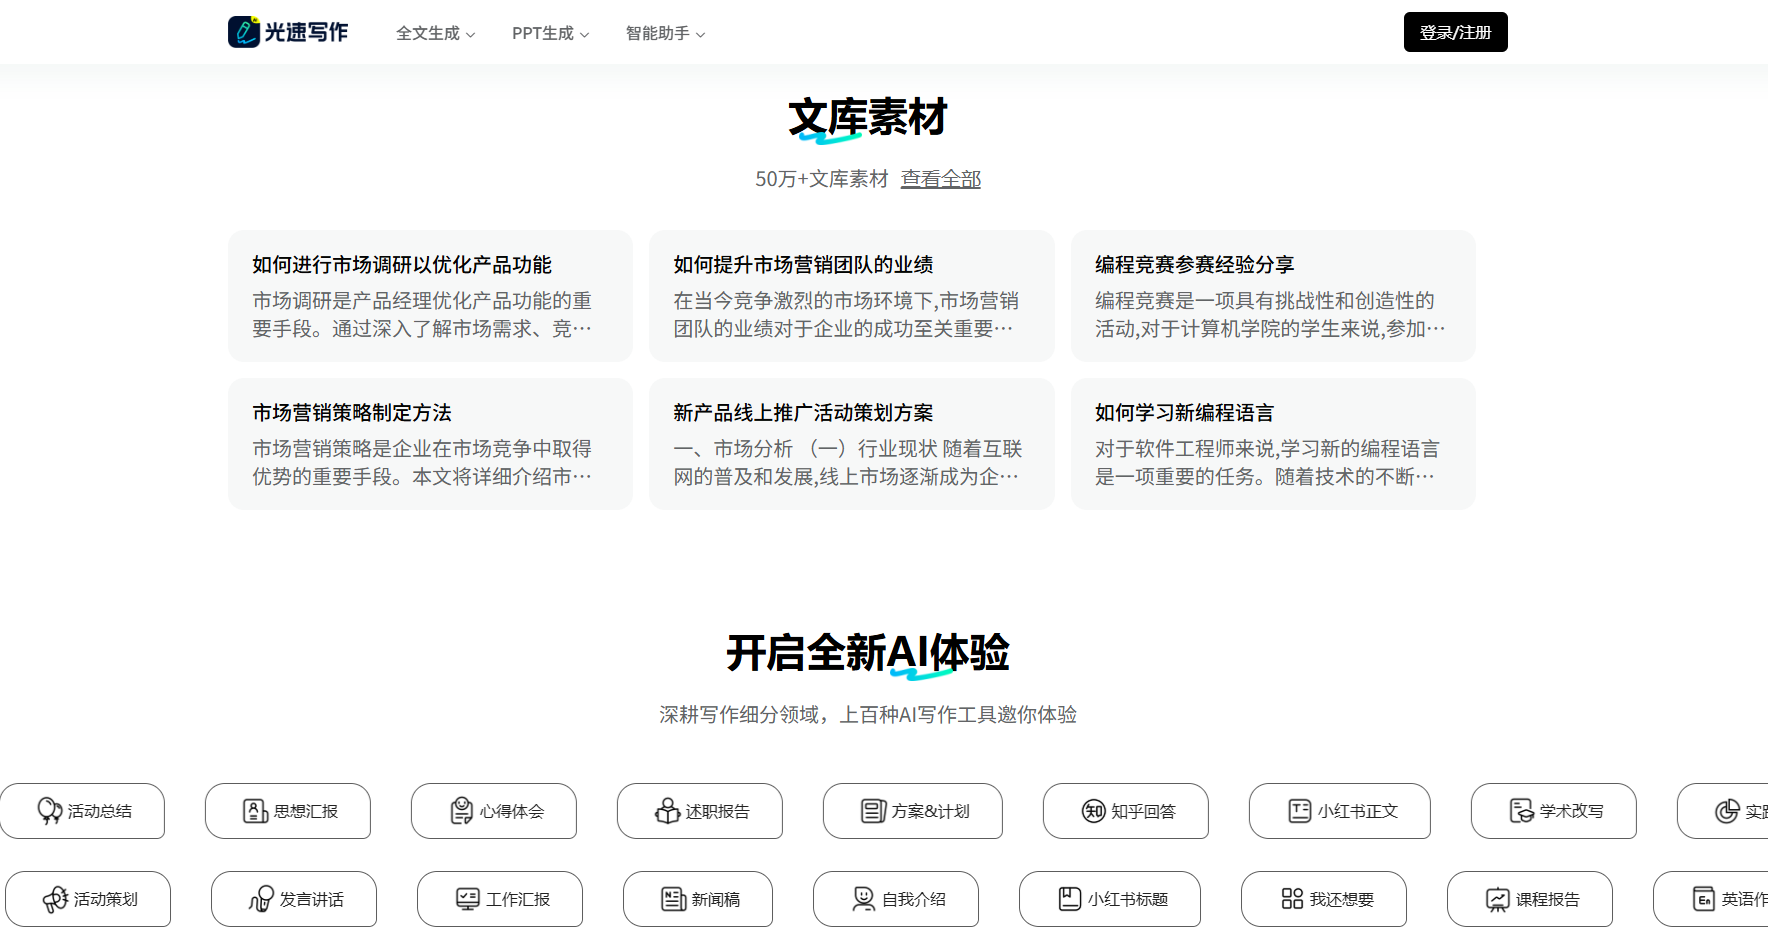
Task: Choose the 发言讲话 label
Action: click(312, 899)
